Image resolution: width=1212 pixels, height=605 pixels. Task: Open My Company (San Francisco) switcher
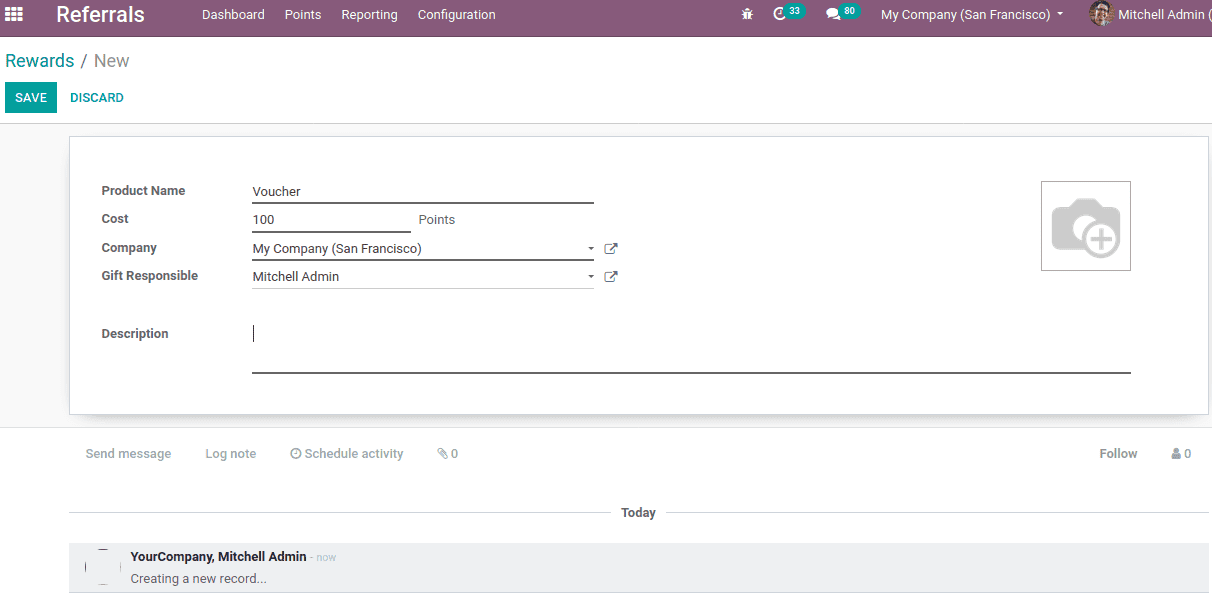coord(972,15)
